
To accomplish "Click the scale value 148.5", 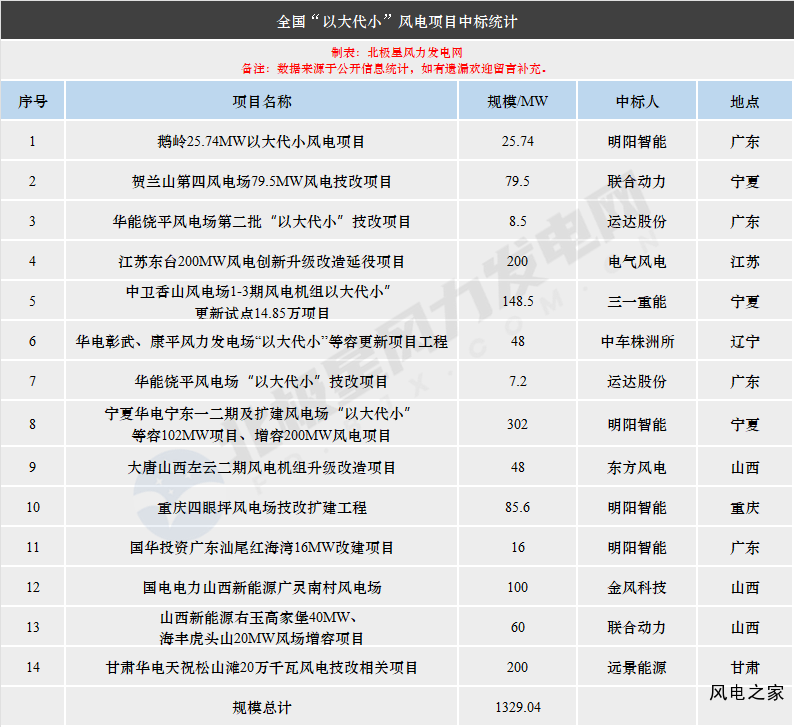I will 518,301.
